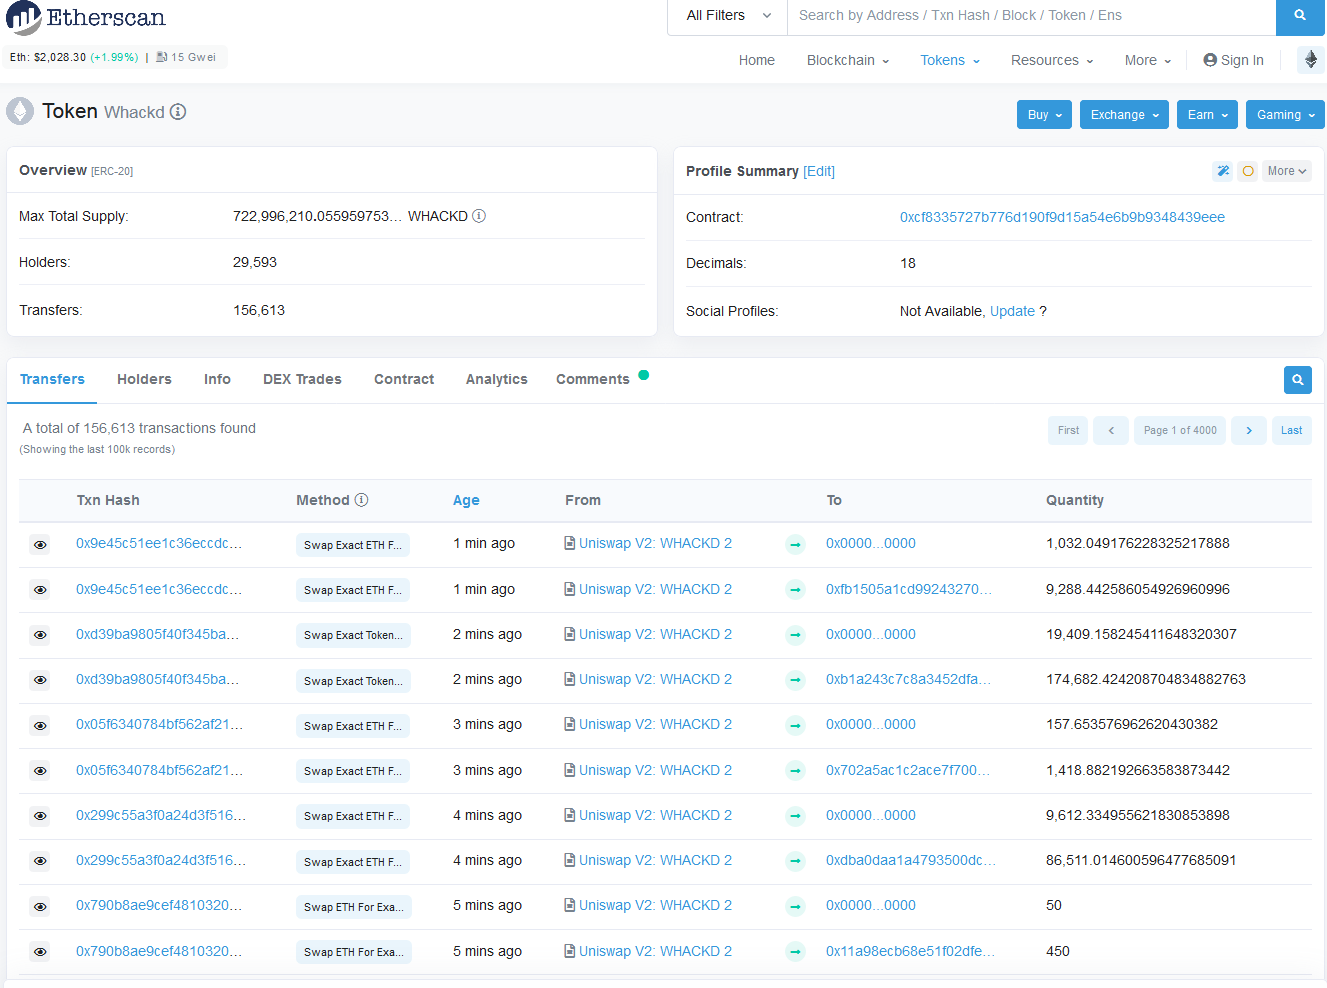The image size is (1327, 988).
Task: Toggle eye icon for the quantity 50 row
Action: (40, 907)
